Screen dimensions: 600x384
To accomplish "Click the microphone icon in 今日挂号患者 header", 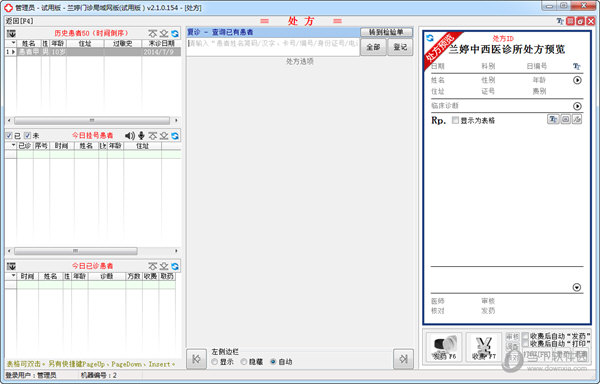I will pos(141,135).
